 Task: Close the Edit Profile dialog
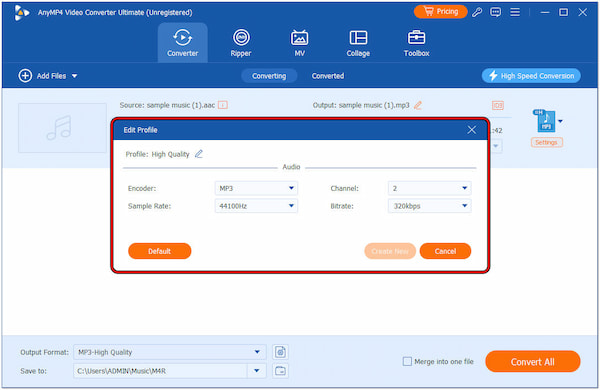pos(472,130)
